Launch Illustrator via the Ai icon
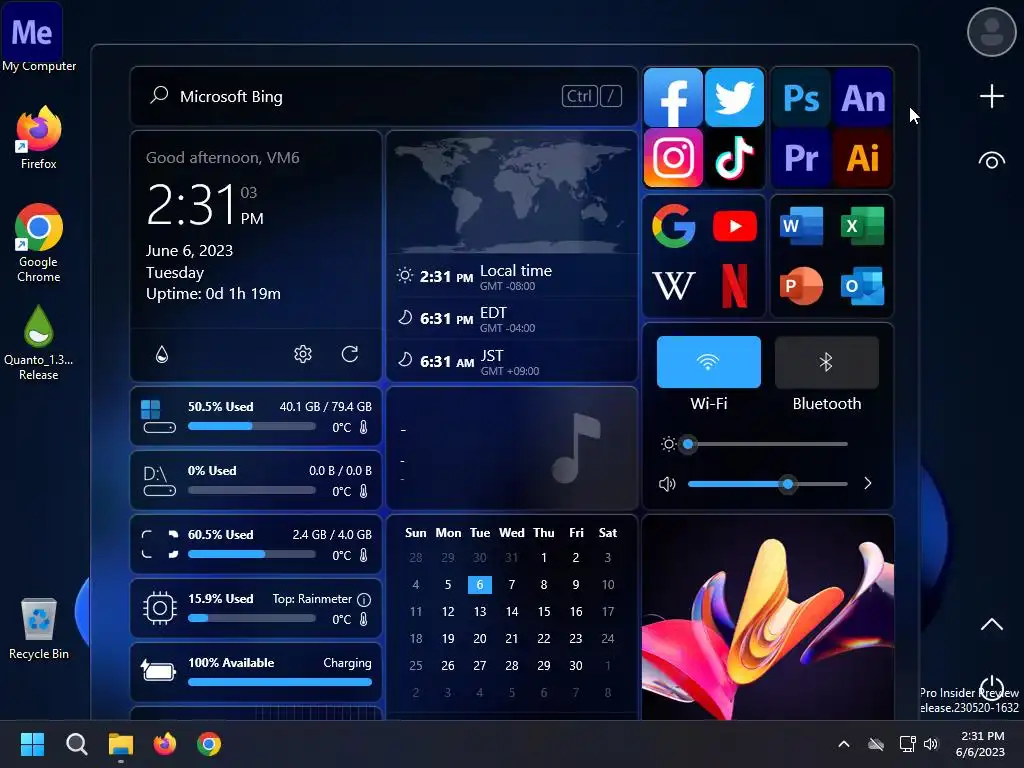The image size is (1024, 768). pyautogui.click(x=863, y=157)
